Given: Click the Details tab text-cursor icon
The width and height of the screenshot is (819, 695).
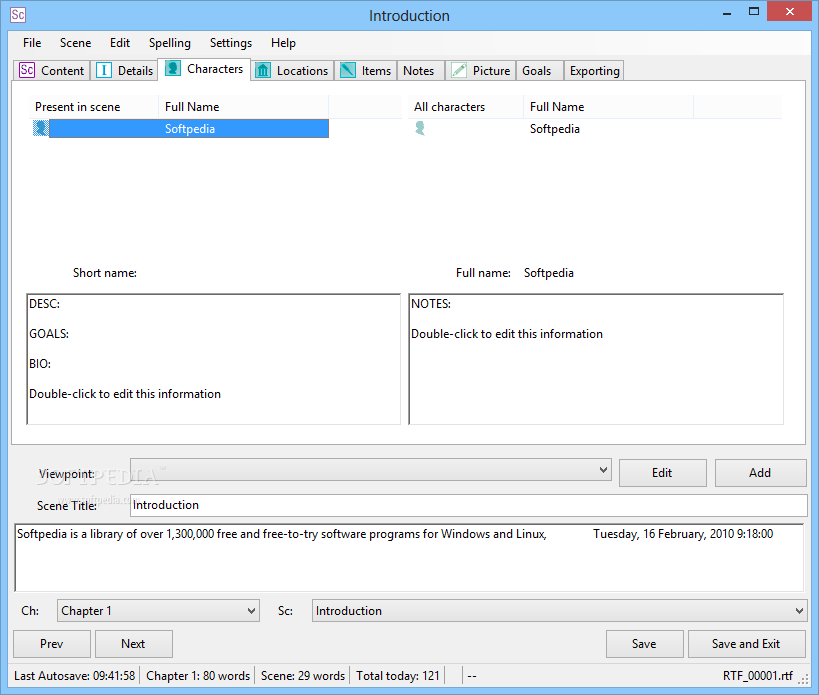Looking at the screenshot, I should coord(103,70).
